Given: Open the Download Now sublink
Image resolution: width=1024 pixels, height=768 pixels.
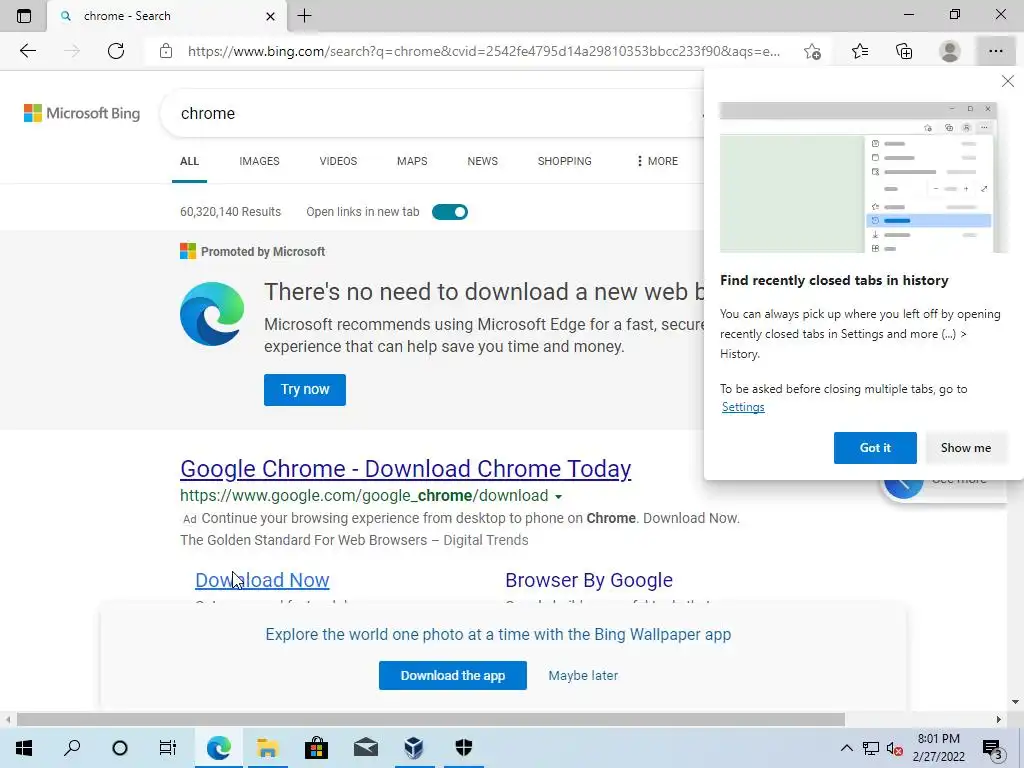Looking at the screenshot, I should pos(263,580).
